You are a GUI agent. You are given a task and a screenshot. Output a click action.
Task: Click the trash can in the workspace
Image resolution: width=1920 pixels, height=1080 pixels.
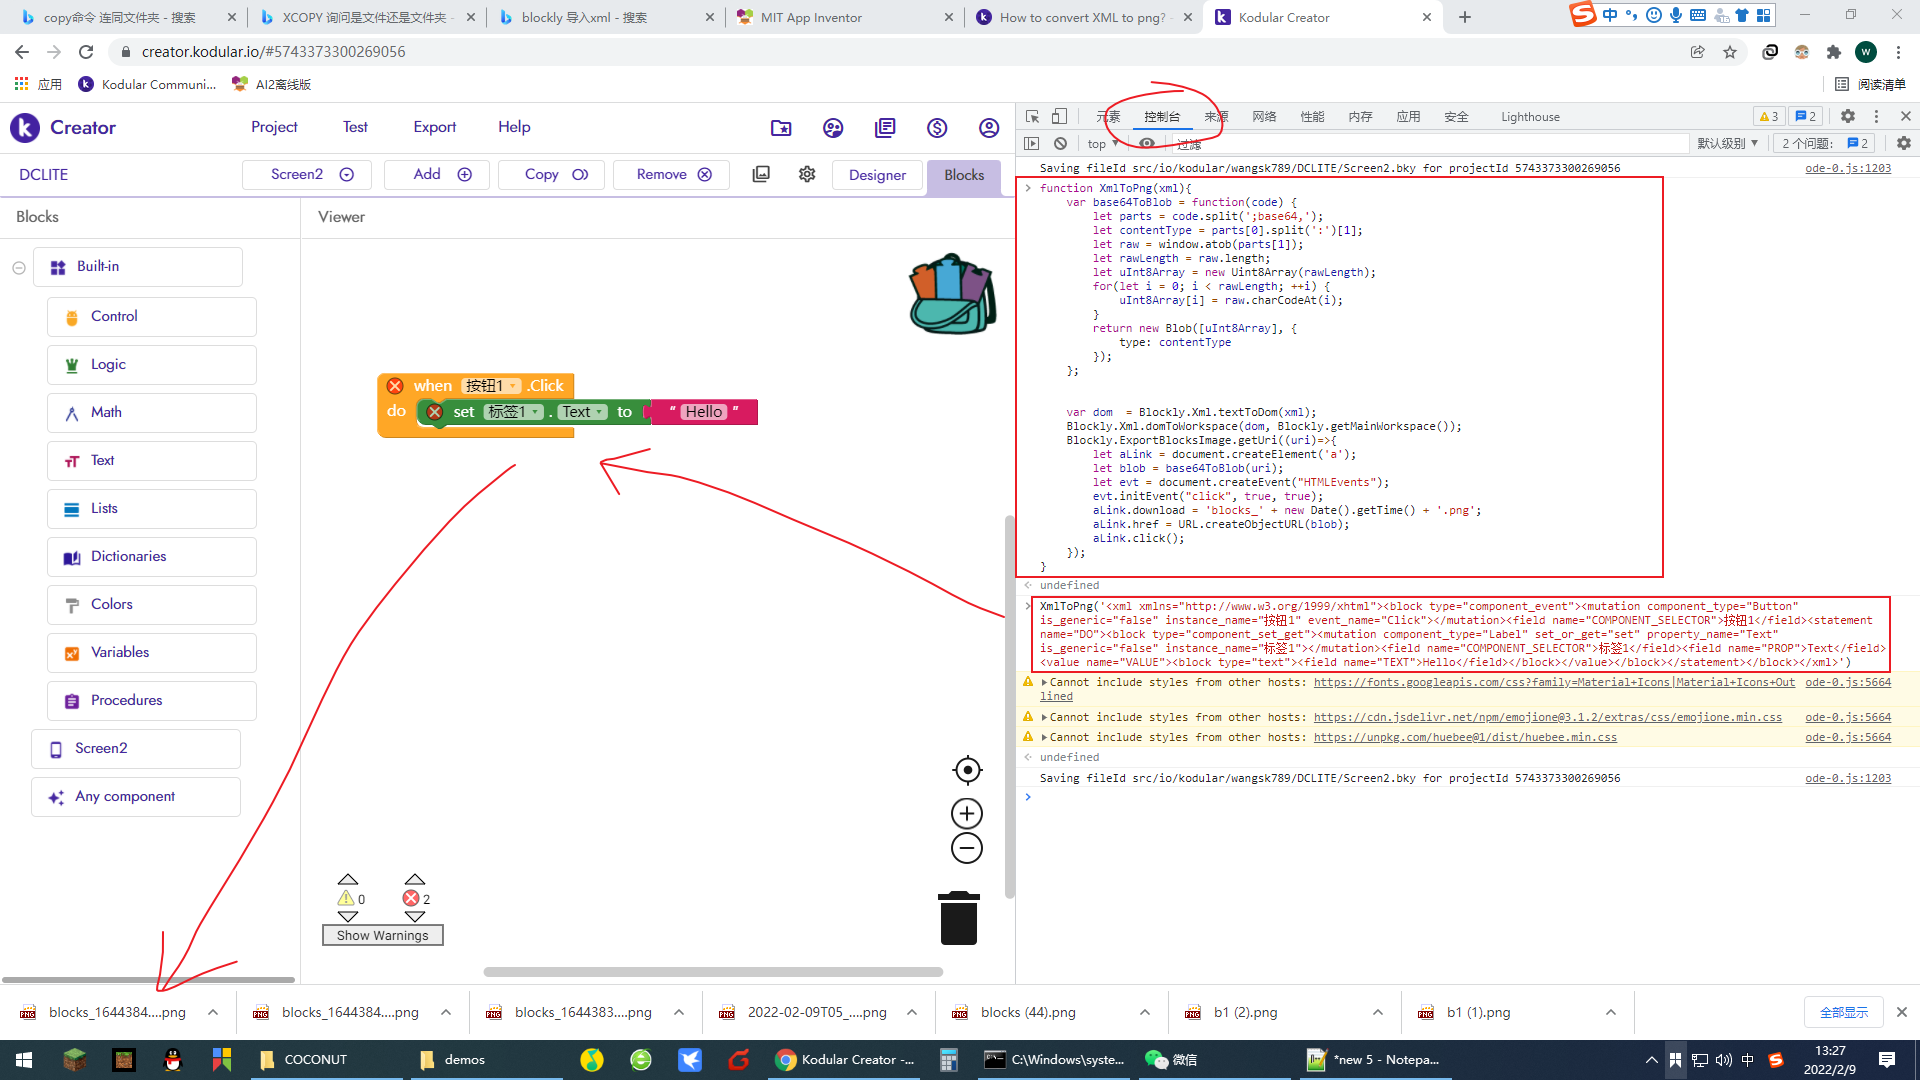tap(958, 918)
